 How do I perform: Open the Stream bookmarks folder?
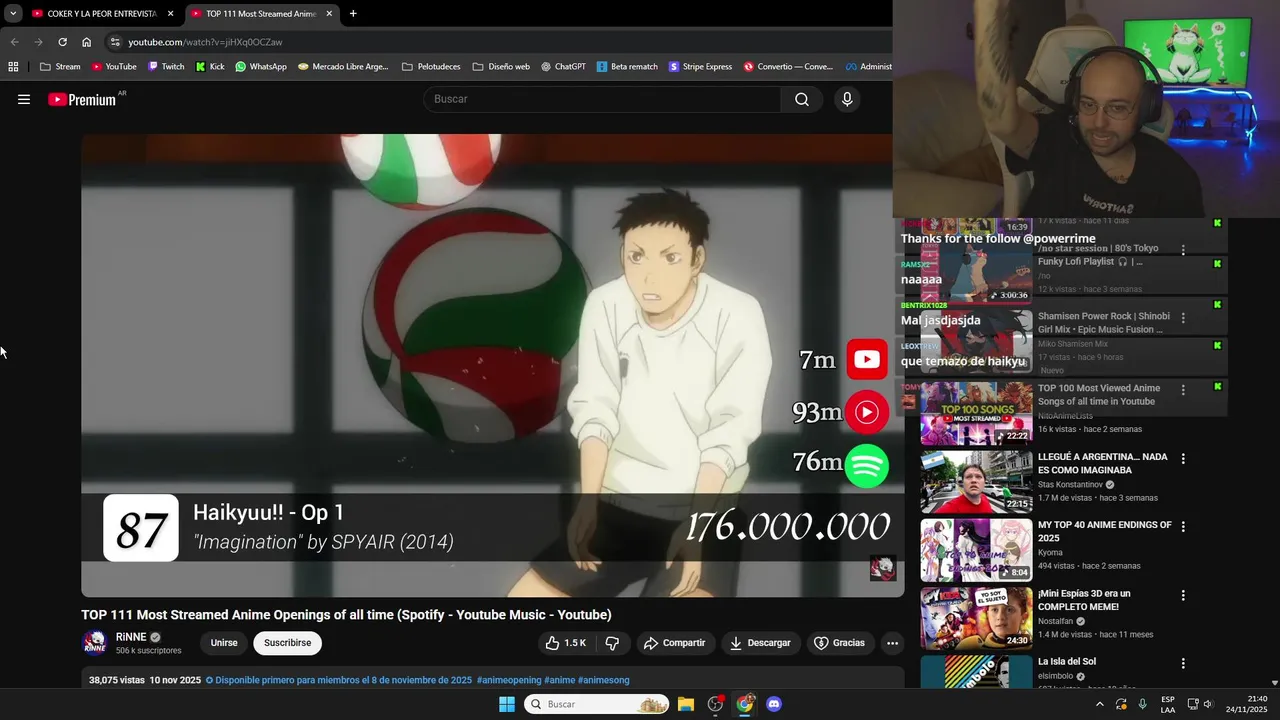[x=60, y=67]
